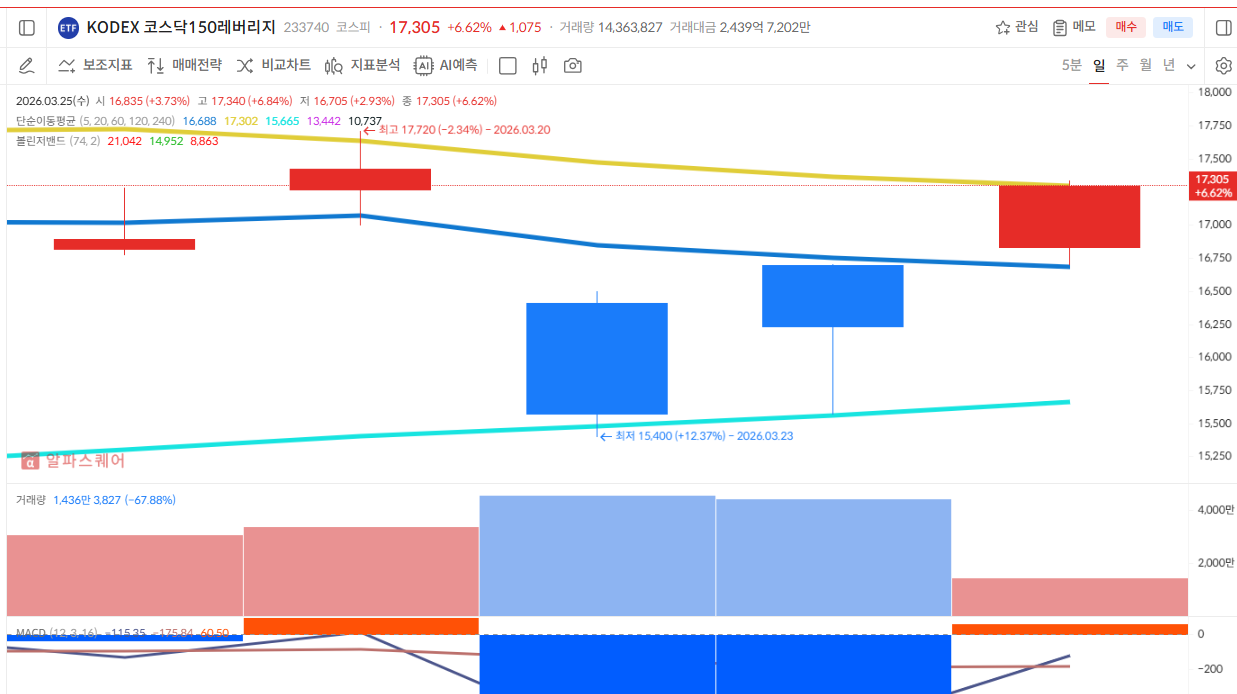The height and width of the screenshot is (694, 1237).
Task: Open 지표분석 indicator analysis
Action: tap(362, 66)
